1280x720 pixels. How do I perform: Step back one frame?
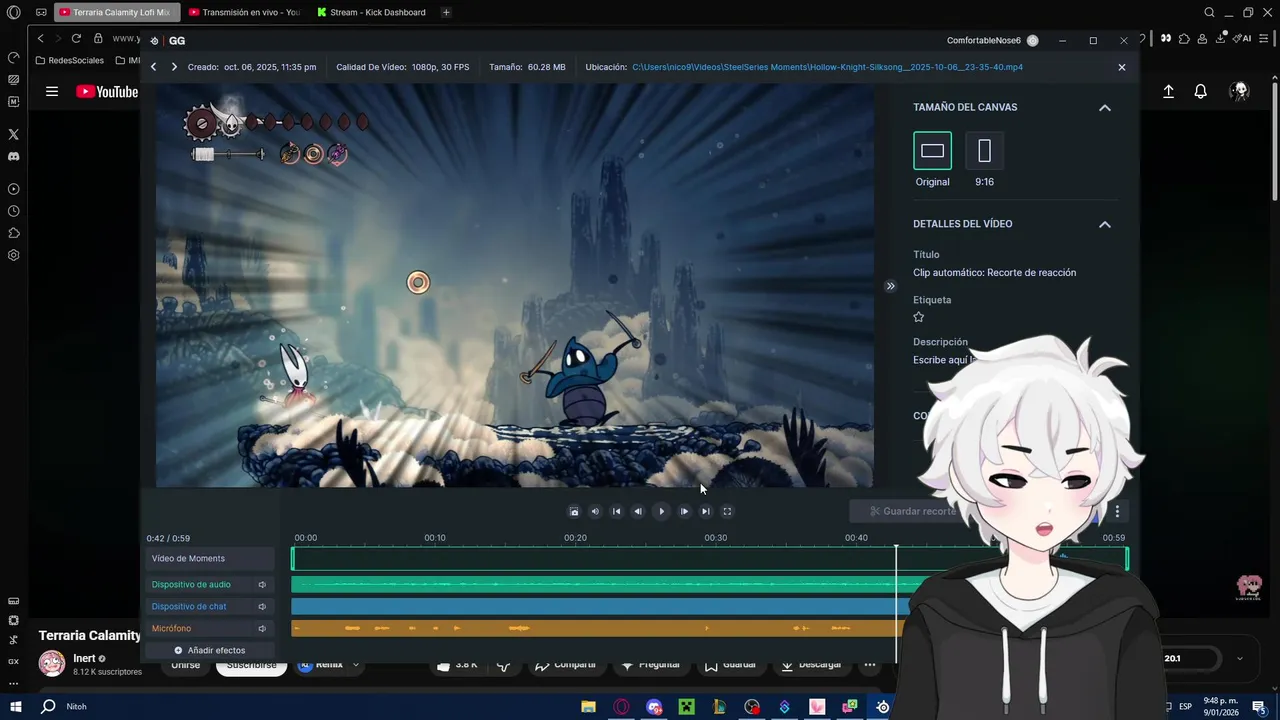click(x=638, y=511)
